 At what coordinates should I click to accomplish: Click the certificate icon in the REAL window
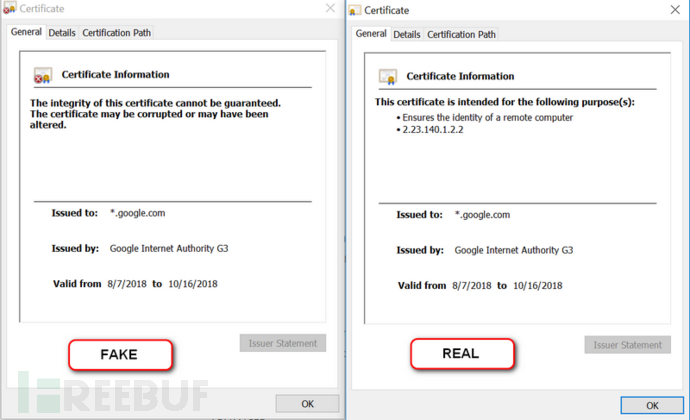pyautogui.click(x=388, y=77)
